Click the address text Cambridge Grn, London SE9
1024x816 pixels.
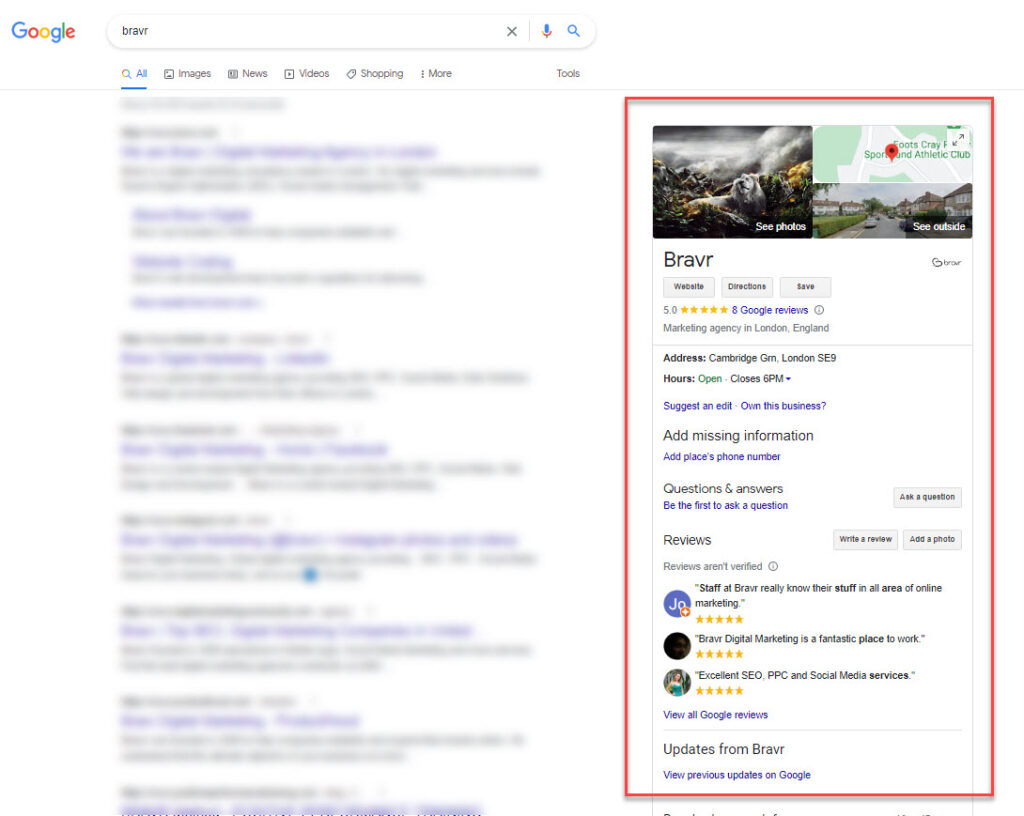pyautogui.click(x=772, y=358)
